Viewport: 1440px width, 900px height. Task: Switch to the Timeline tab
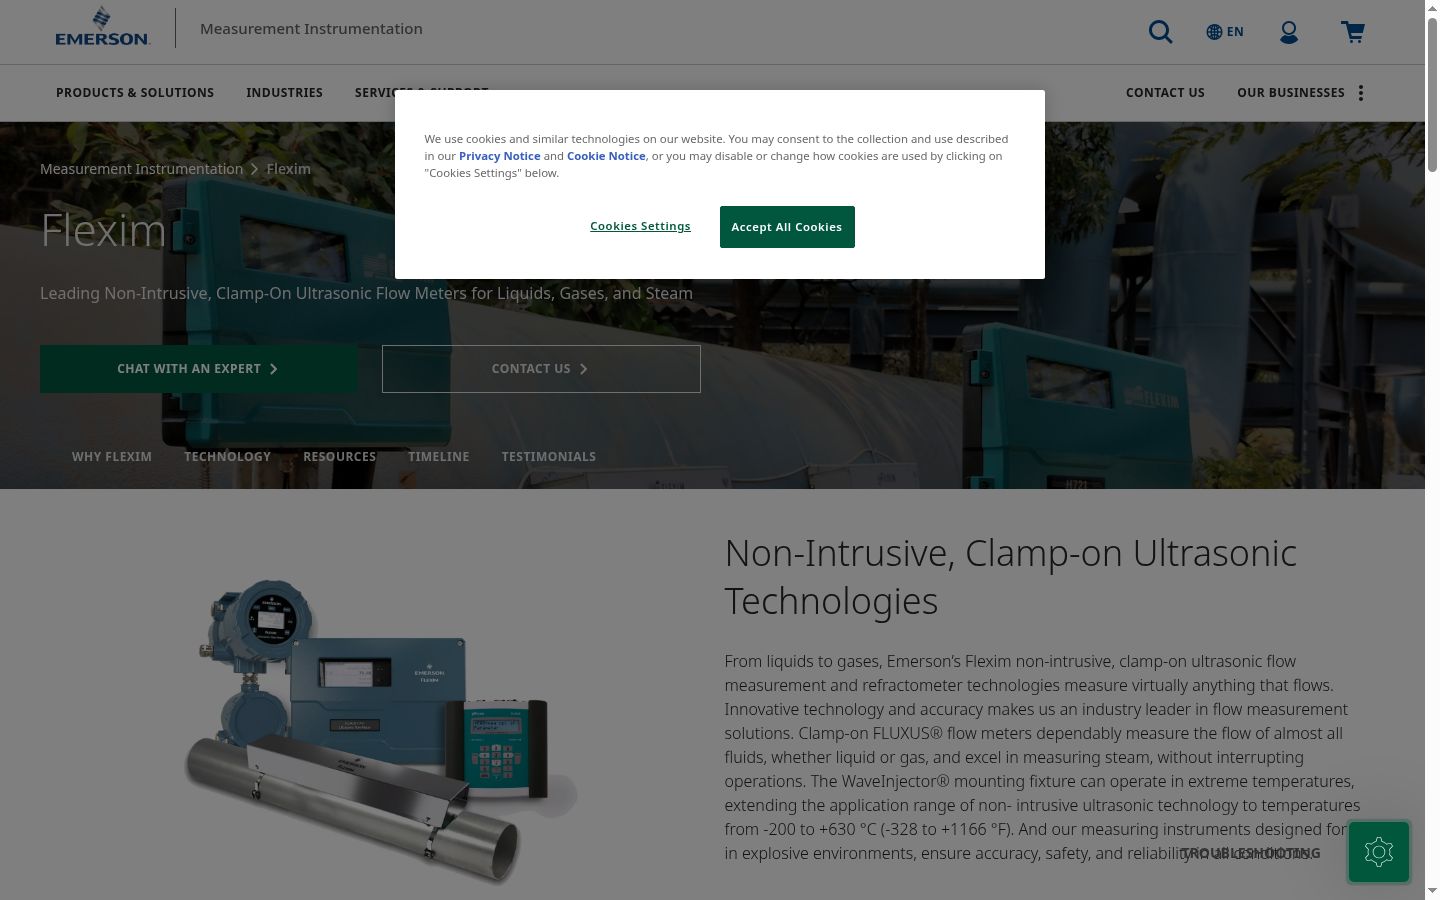tap(439, 457)
